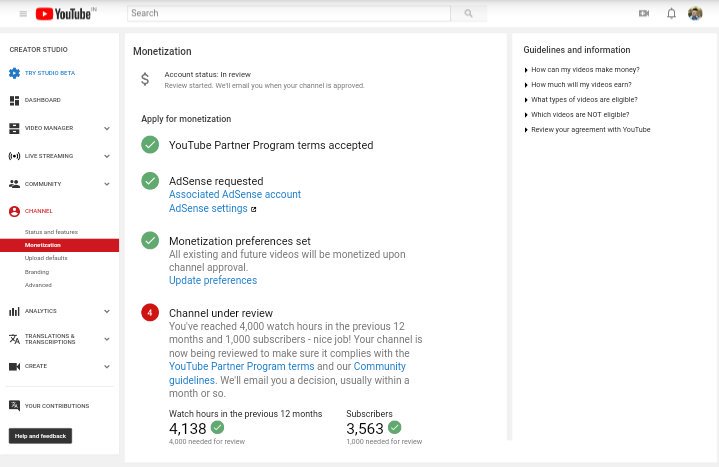This screenshot has height=467, width=719.
Task: Click the red step 4 circle
Action: 150,312
